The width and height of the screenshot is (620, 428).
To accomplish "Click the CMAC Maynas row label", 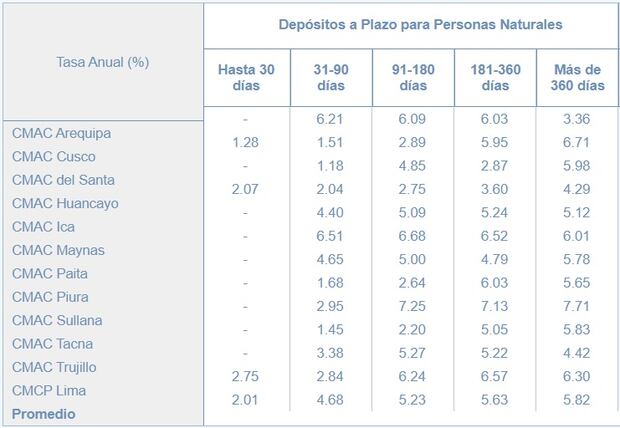I will coord(58,250).
